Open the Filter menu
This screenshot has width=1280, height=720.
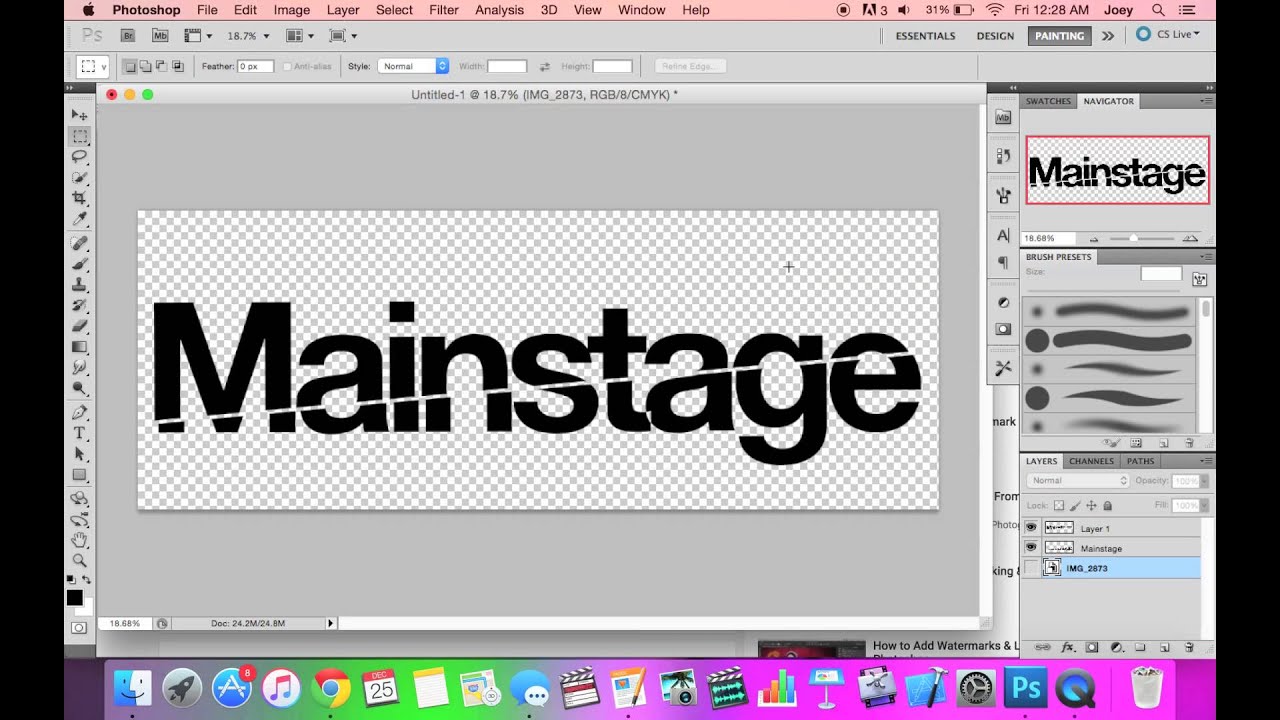coord(444,10)
